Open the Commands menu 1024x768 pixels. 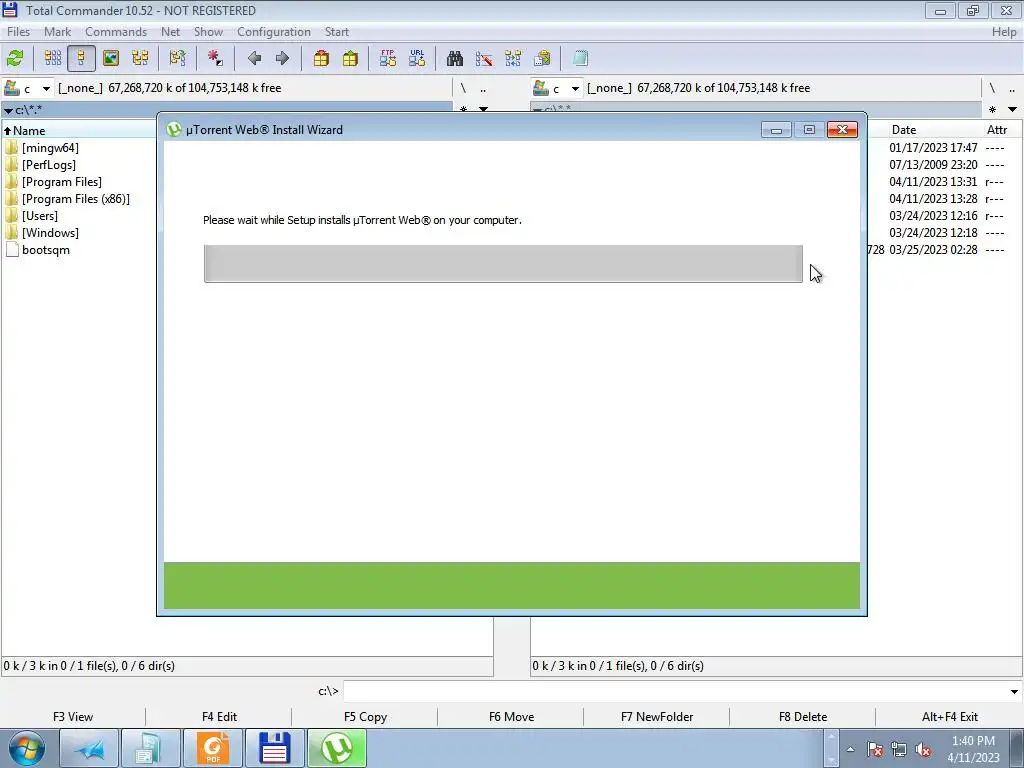tap(116, 31)
